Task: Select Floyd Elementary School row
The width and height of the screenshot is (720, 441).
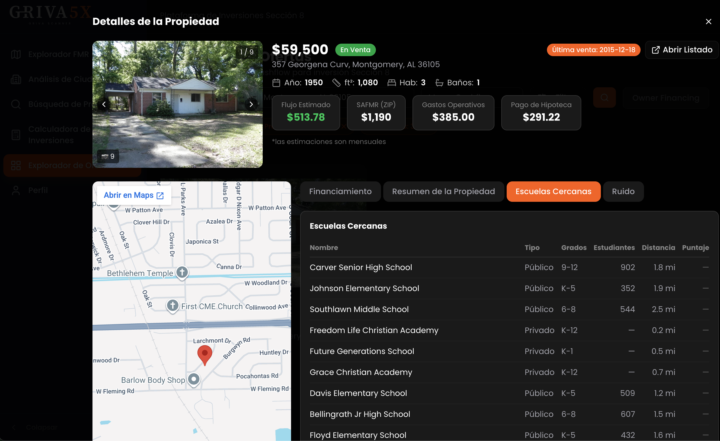Action: [x=509, y=435]
